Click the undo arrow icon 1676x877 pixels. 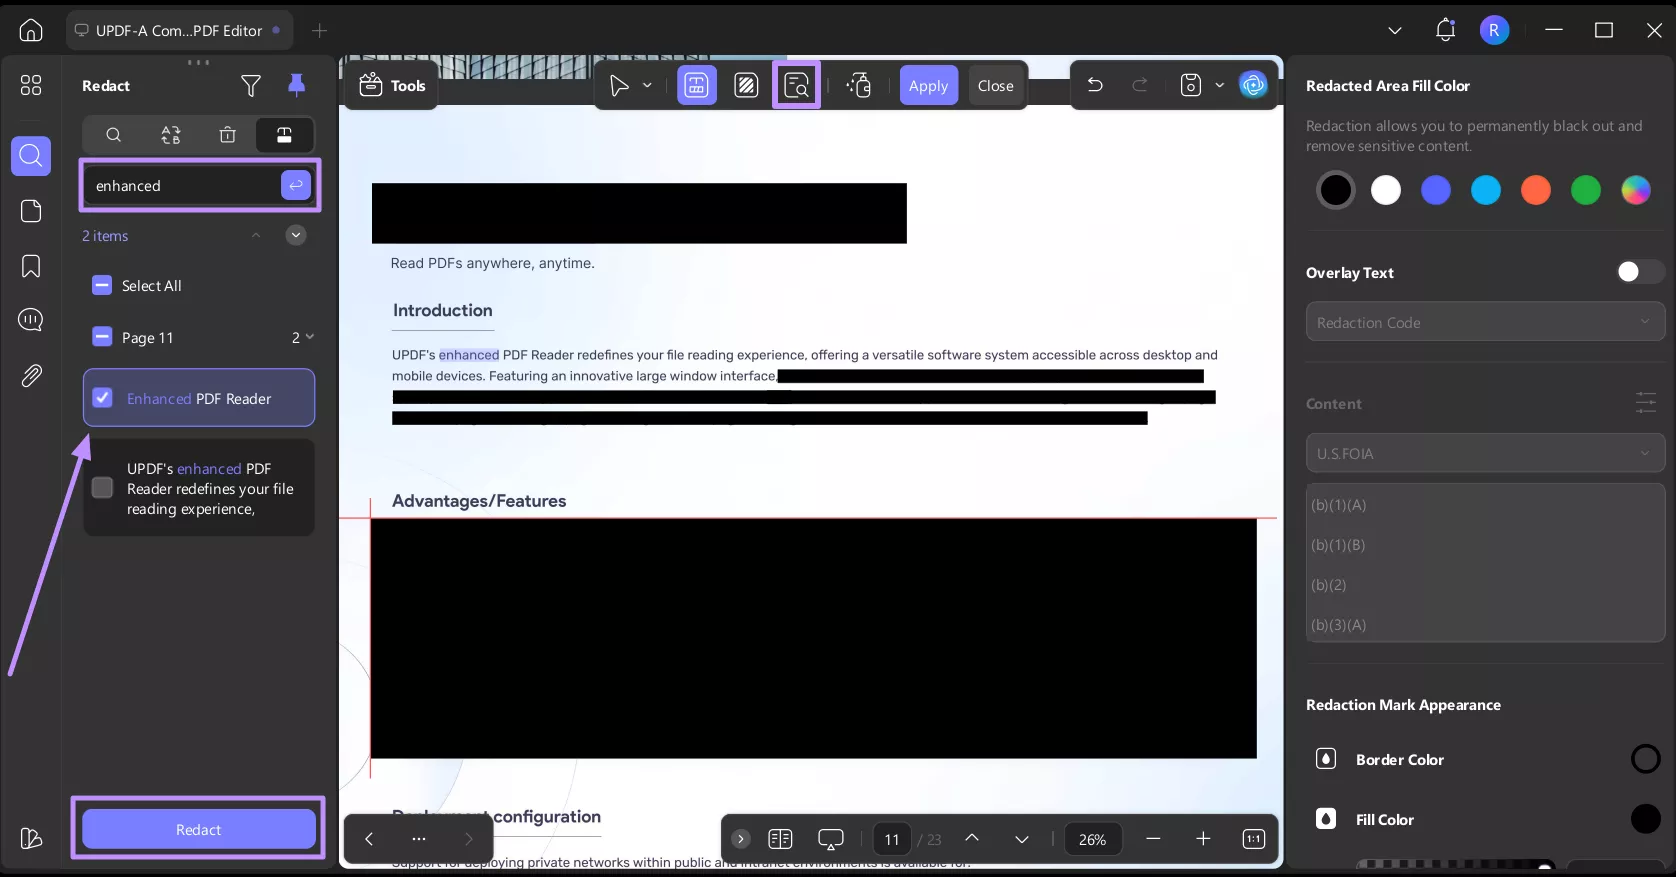point(1095,85)
